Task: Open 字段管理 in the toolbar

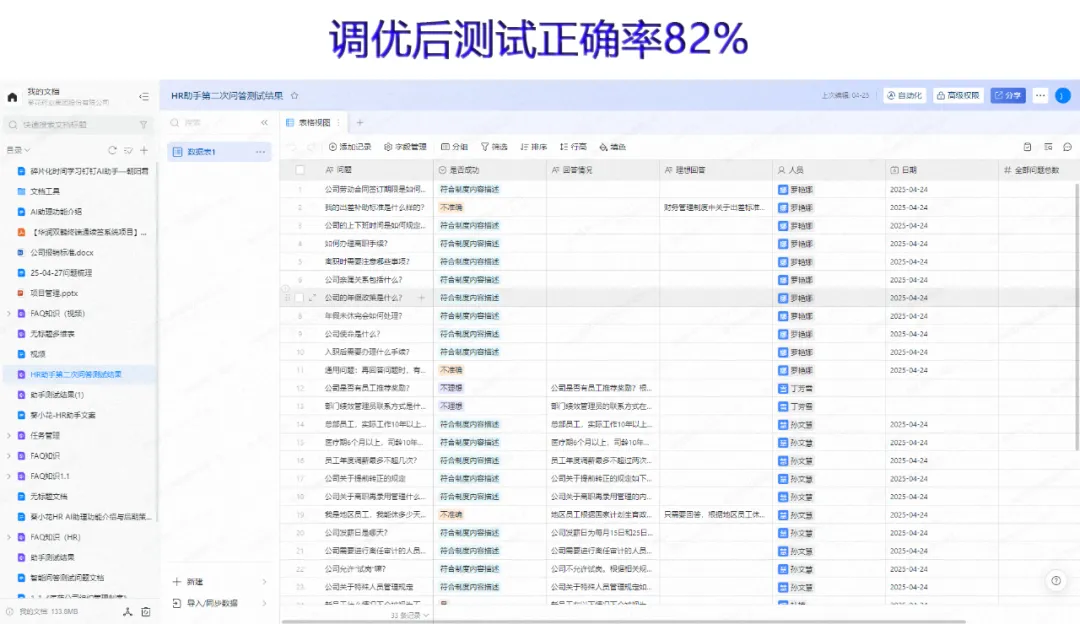Action: coord(405,147)
